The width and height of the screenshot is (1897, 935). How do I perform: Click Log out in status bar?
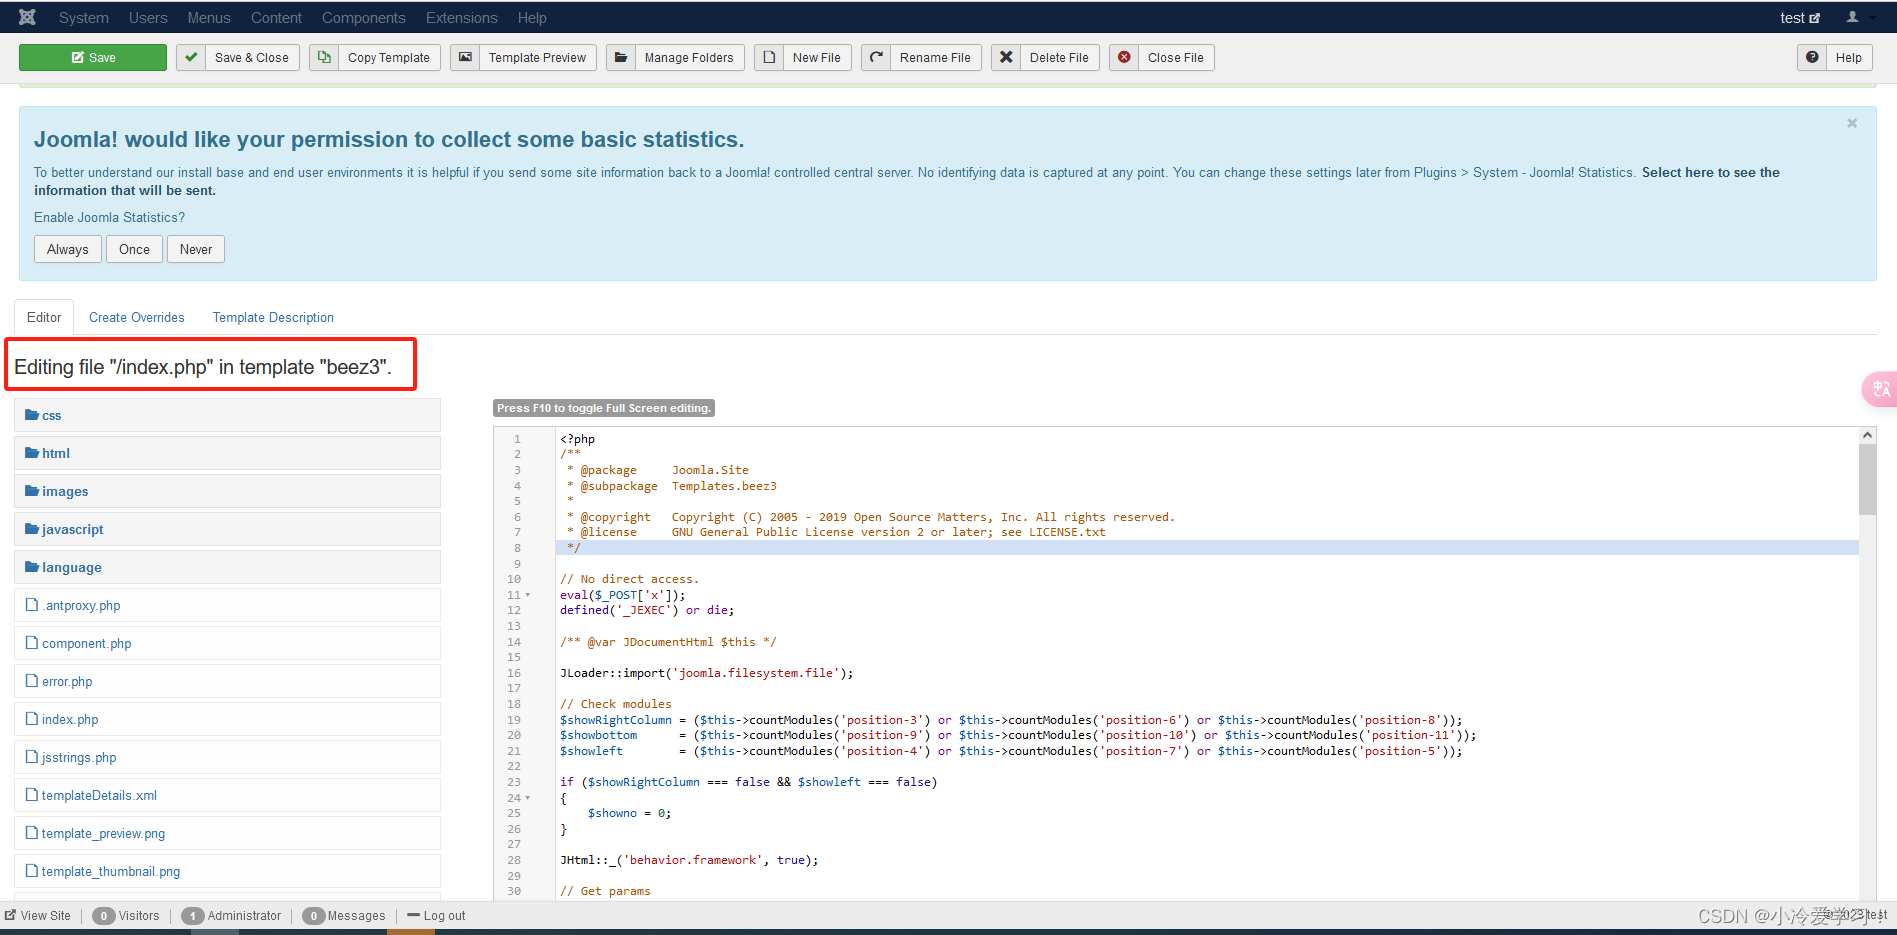click(x=436, y=915)
